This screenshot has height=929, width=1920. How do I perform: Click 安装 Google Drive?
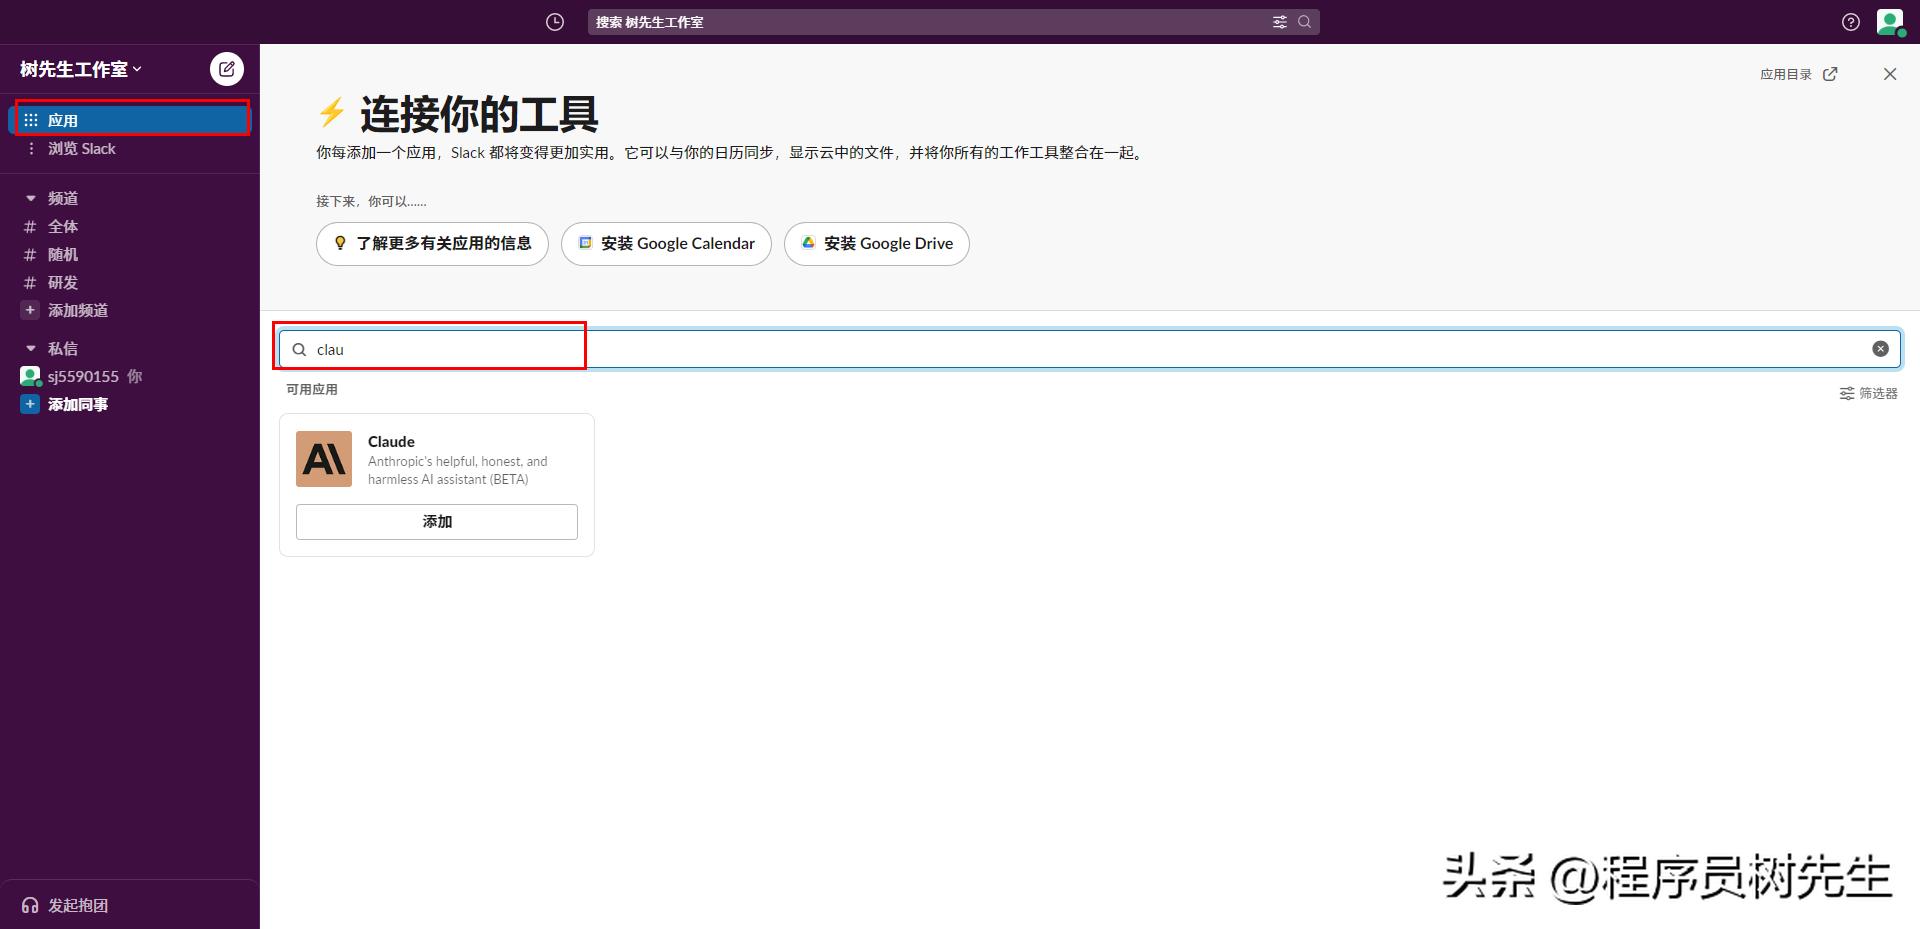[x=876, y=243]
